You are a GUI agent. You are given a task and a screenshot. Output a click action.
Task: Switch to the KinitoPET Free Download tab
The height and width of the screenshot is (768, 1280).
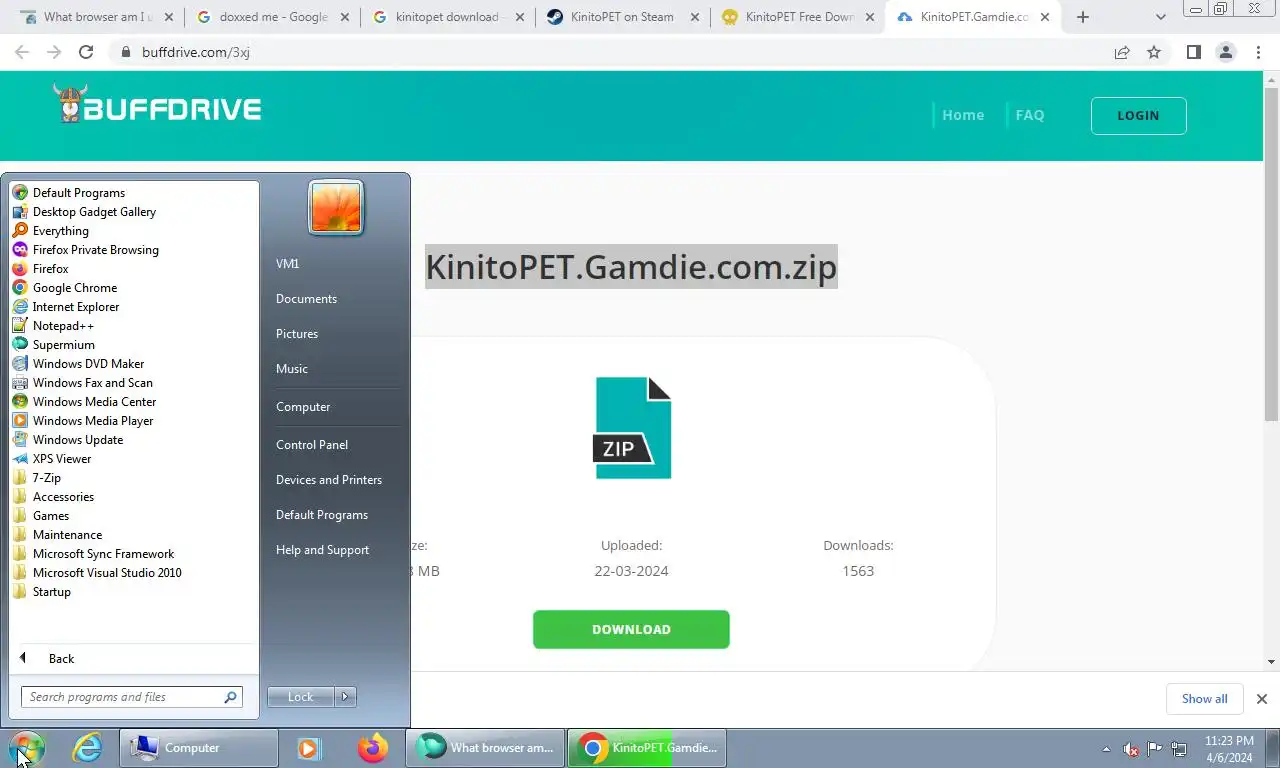click(x=799, y=17)
